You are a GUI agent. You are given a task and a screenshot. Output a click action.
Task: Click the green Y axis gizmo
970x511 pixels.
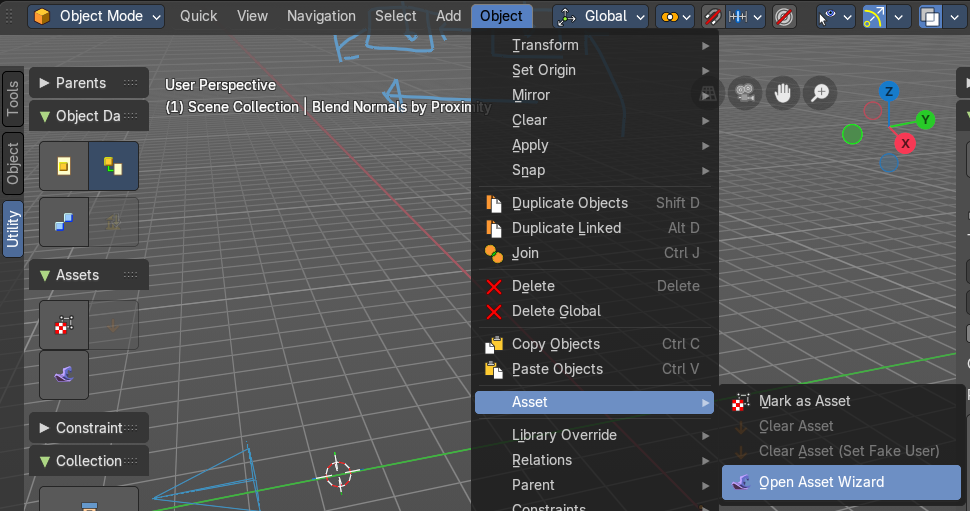click(x=925, y=119)
